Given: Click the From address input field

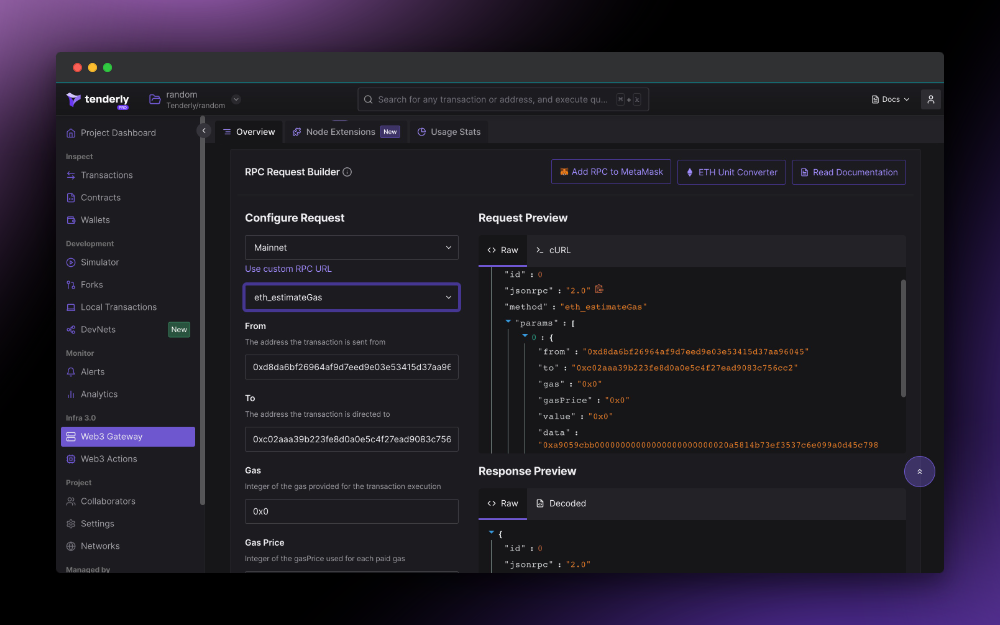Looking at the screenshot, I should click(351, 367).
